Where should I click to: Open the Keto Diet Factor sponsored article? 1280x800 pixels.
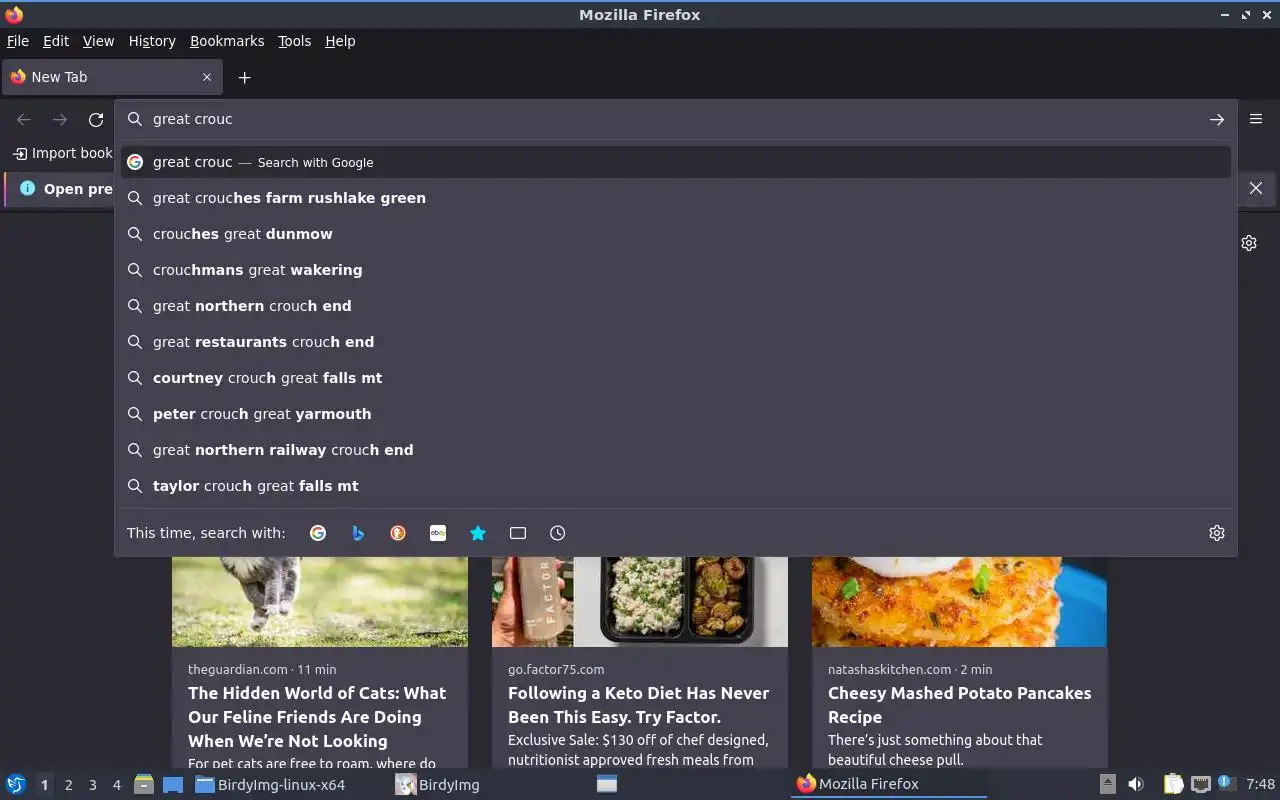point(638,705)
